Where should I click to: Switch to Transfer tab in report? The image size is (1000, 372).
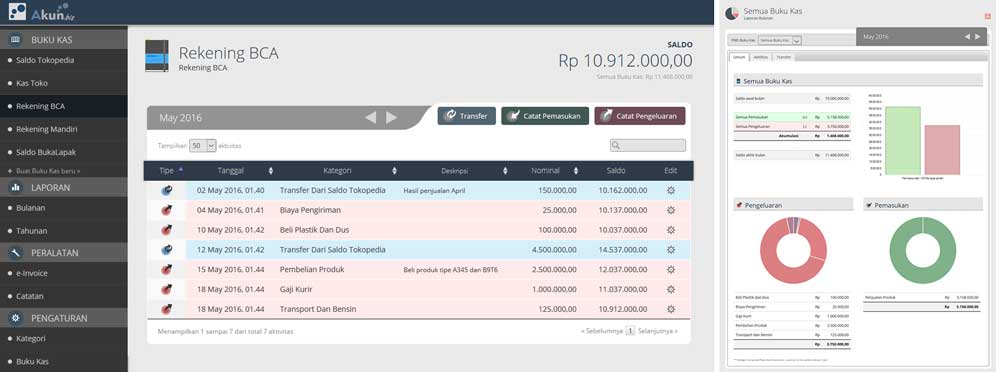coord(784,57)
